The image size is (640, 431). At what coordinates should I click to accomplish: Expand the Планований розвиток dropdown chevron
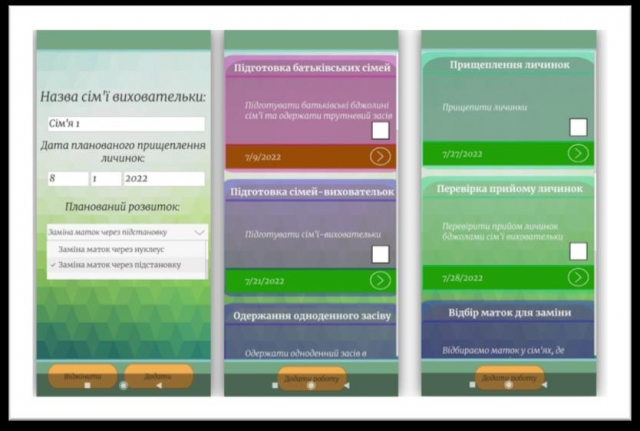199,233
